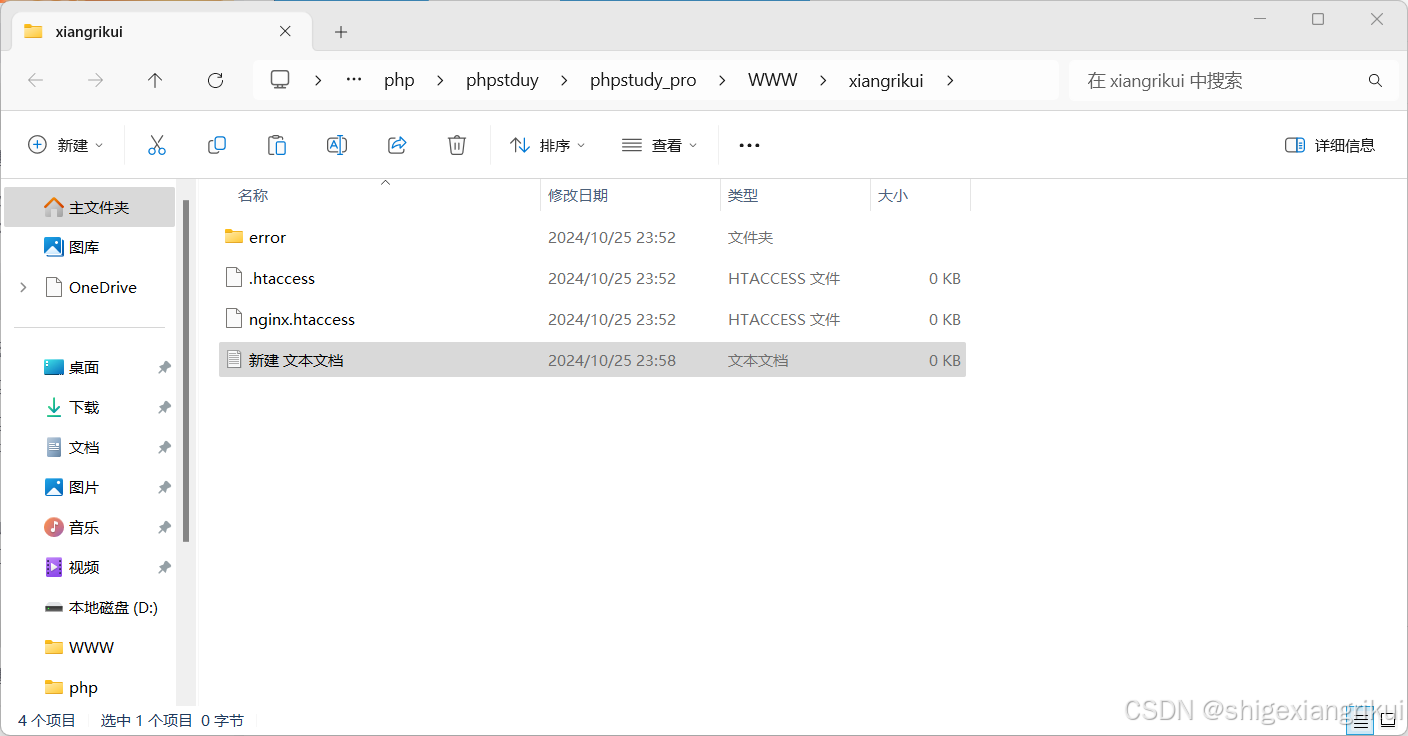Select the Cut tool in the toolbar

click(157, 144)
